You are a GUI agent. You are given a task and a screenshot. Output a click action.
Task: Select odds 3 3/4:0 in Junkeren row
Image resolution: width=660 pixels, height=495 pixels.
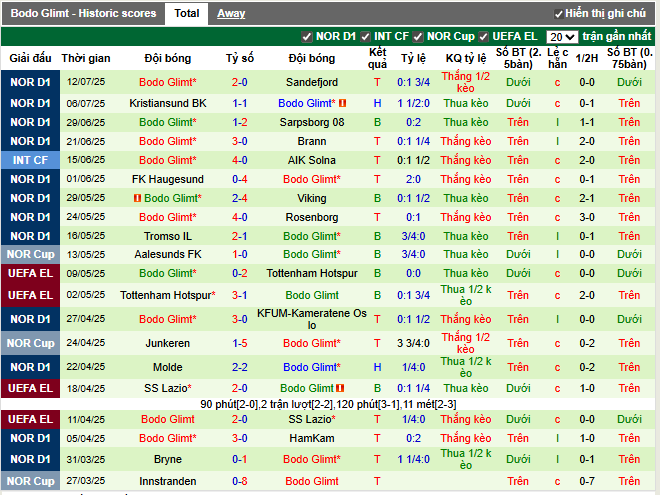click(413, 343)
